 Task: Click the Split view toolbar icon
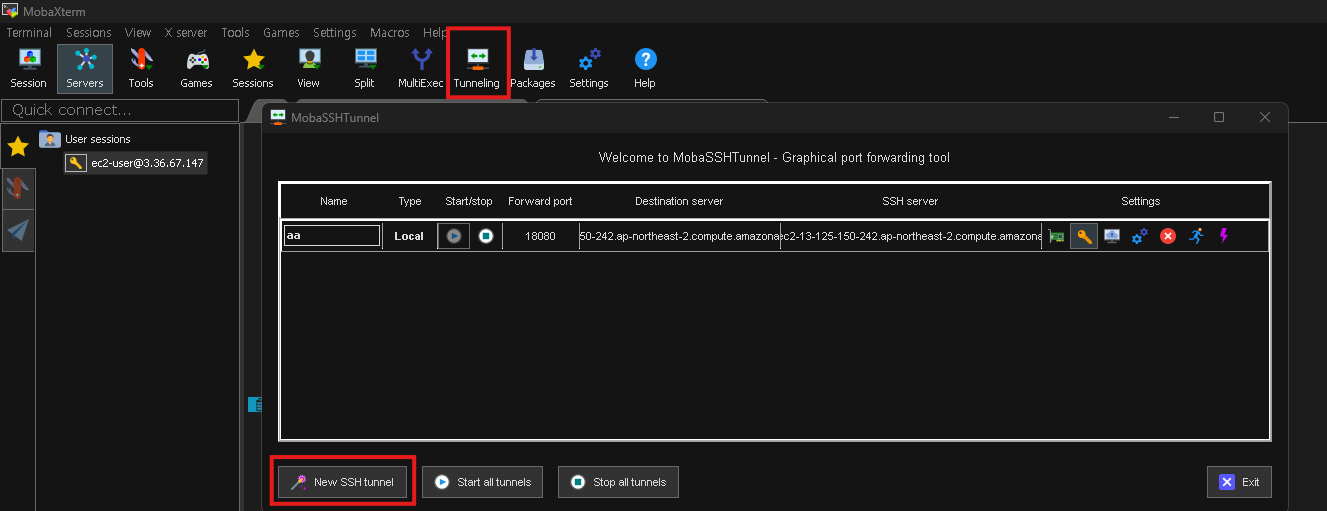point(364,66)
